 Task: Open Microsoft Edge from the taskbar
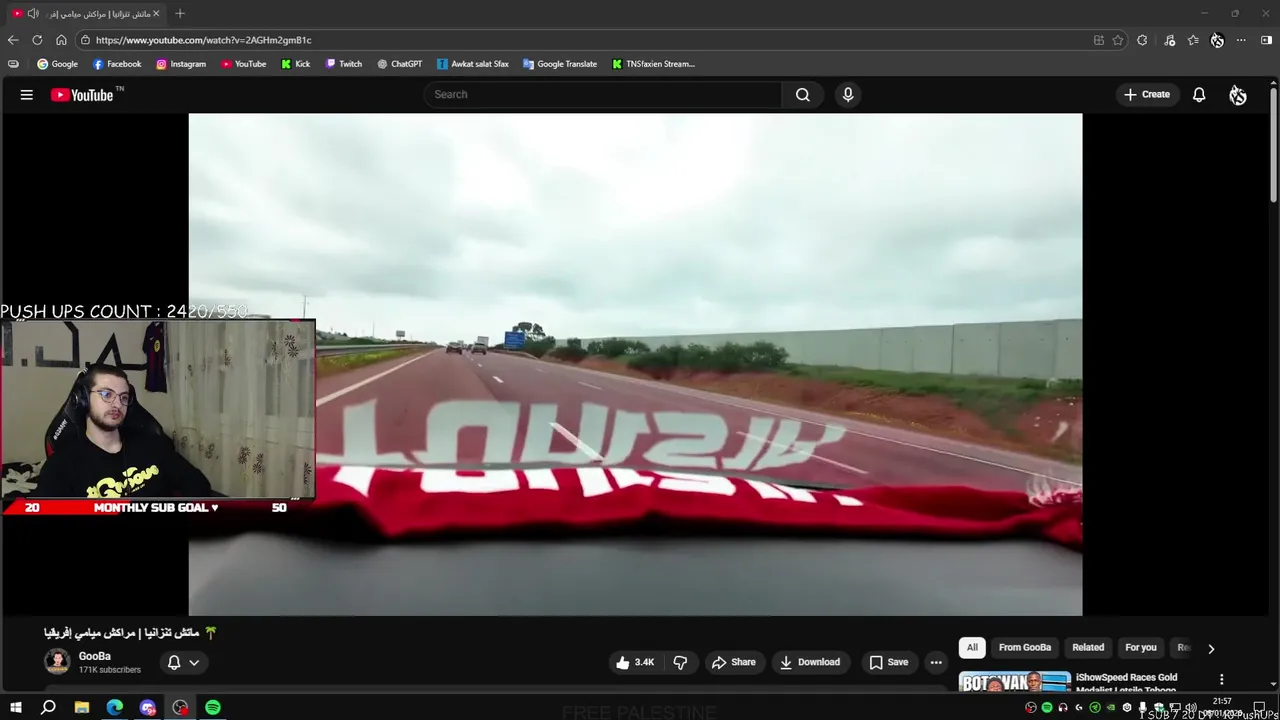(x=115, y=707)
